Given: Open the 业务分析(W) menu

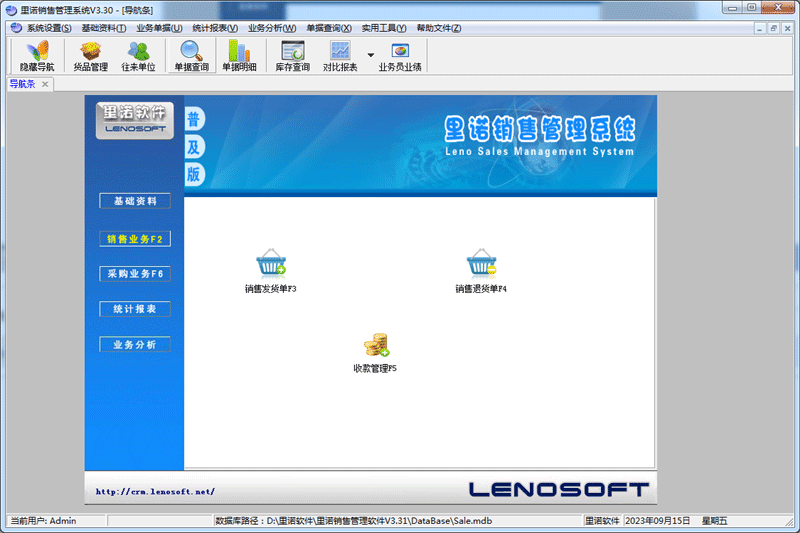Looking at the screenshot, I should point(272,28).
